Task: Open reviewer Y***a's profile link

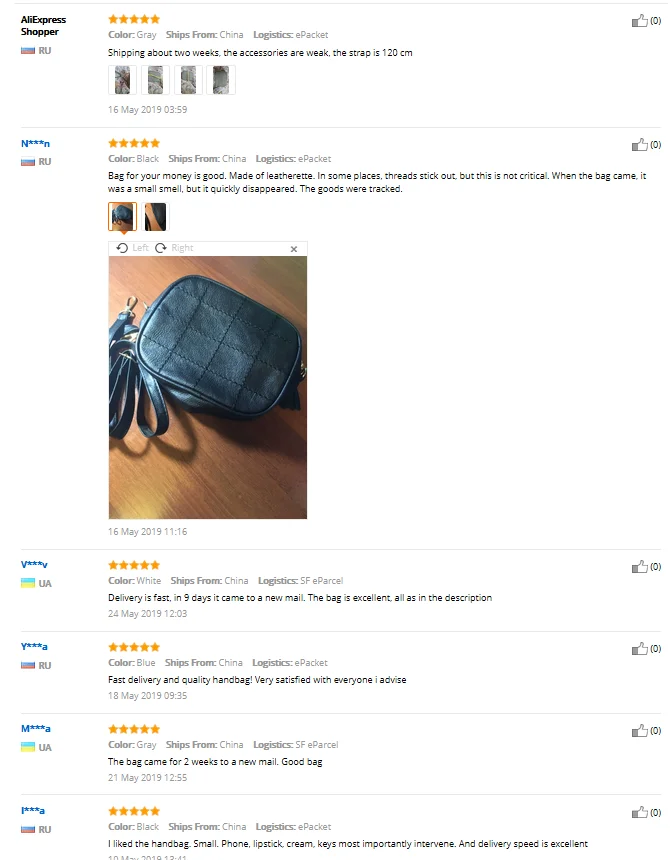Action: coord(34,647)
